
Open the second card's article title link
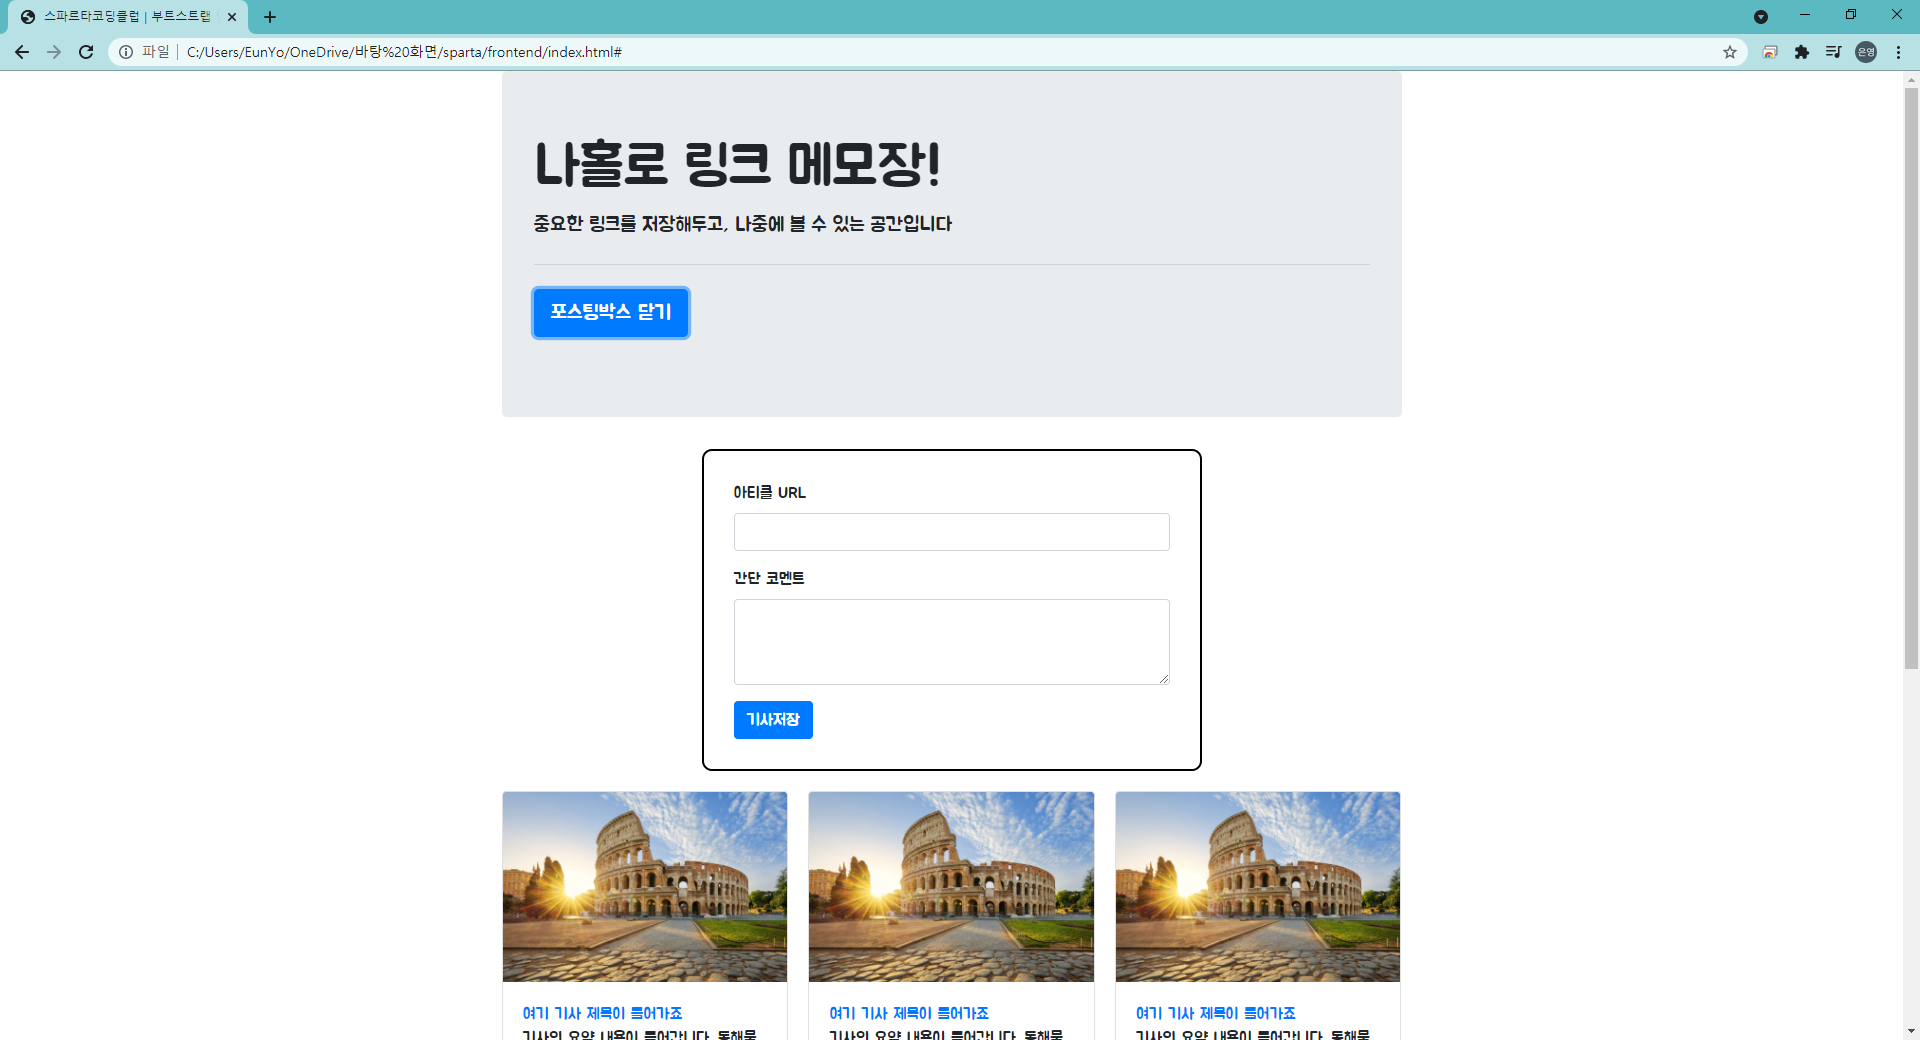pyautogui.click(x=909, y=1013)
